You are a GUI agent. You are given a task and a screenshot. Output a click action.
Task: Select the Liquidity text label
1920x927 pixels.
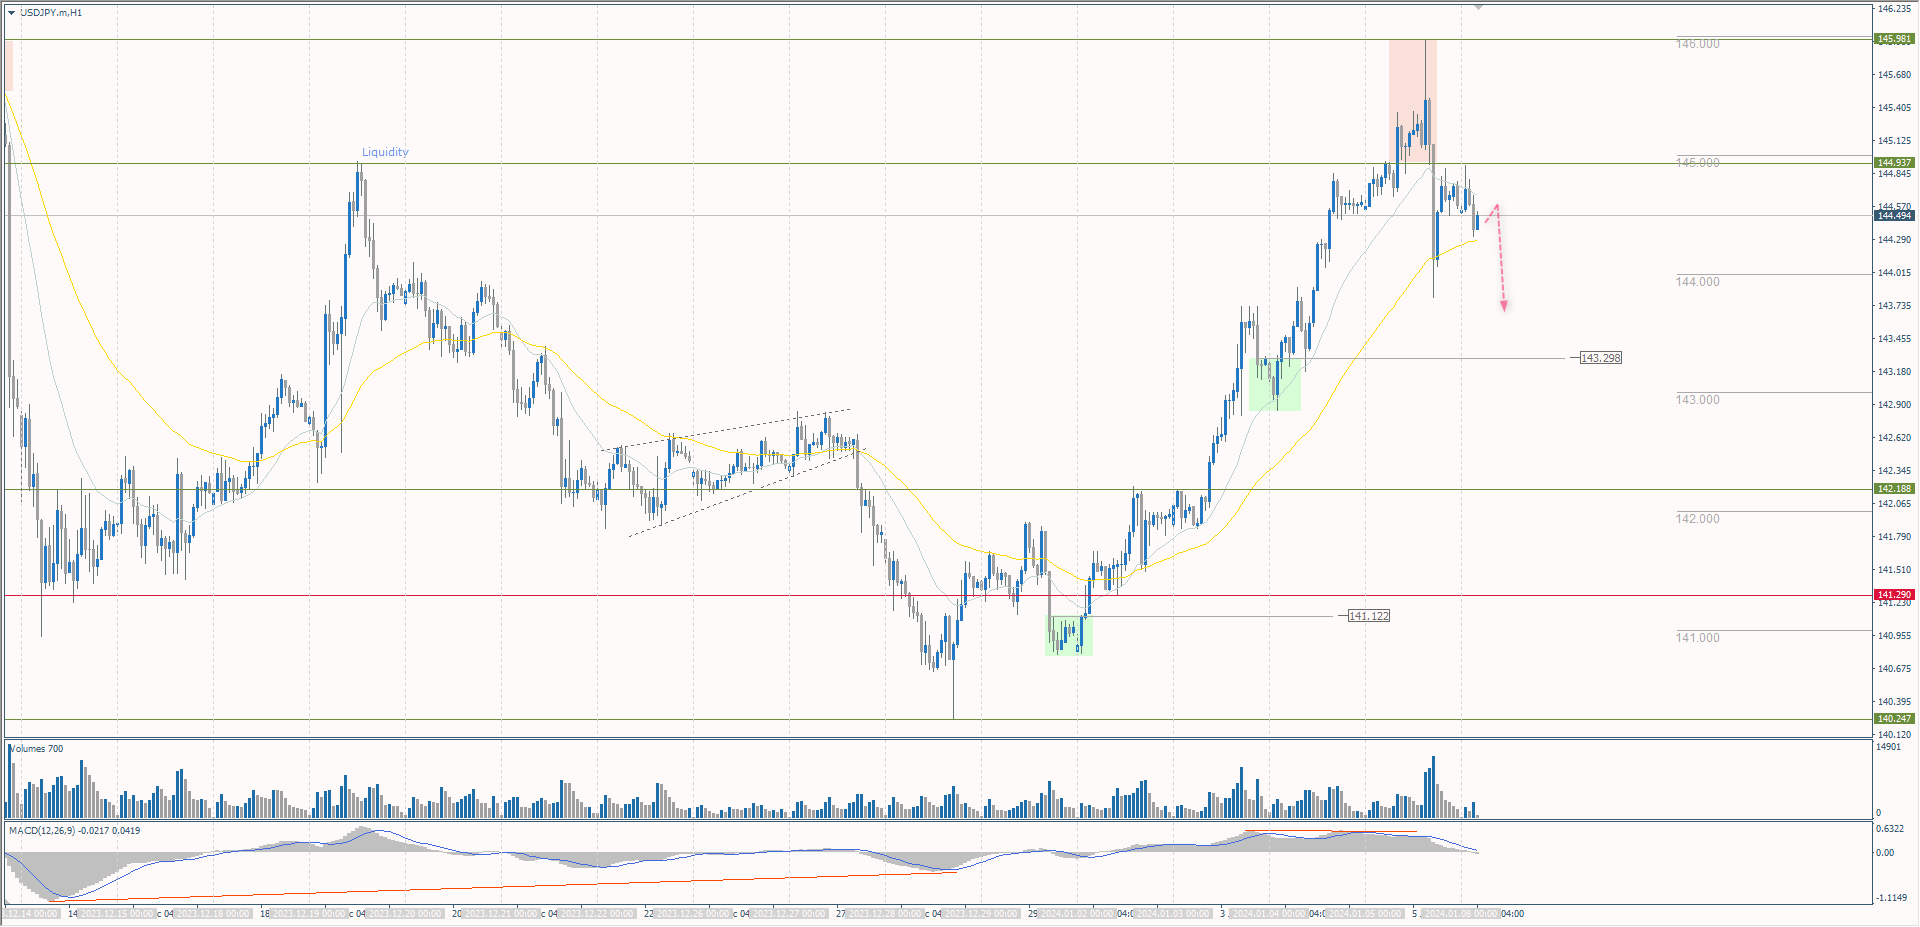[x=385, y=152]
